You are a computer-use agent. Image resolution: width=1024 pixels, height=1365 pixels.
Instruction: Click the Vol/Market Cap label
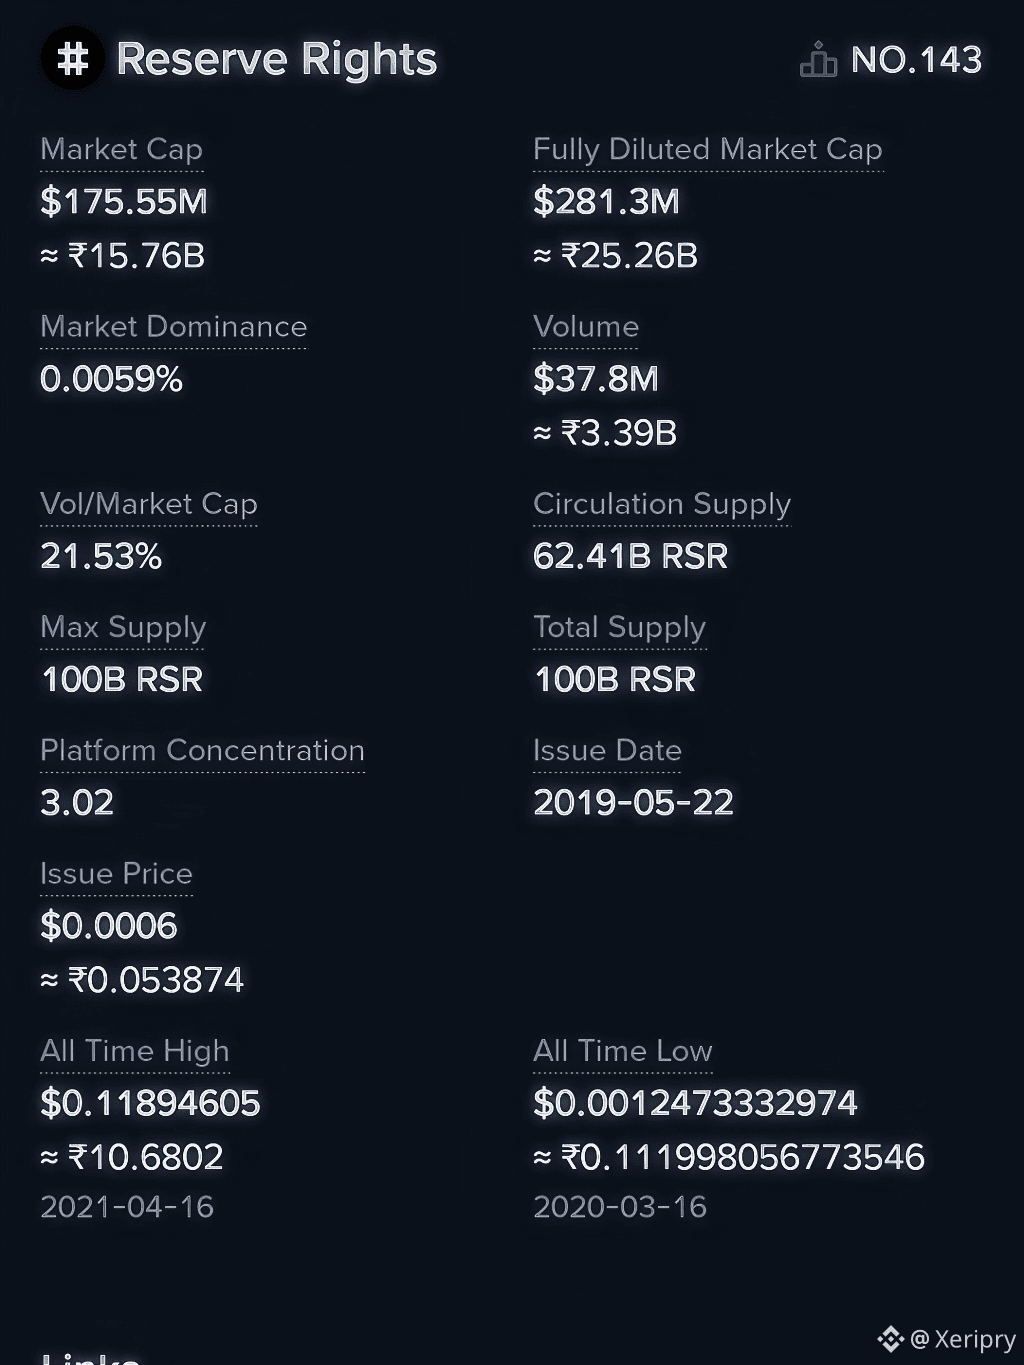149,504
